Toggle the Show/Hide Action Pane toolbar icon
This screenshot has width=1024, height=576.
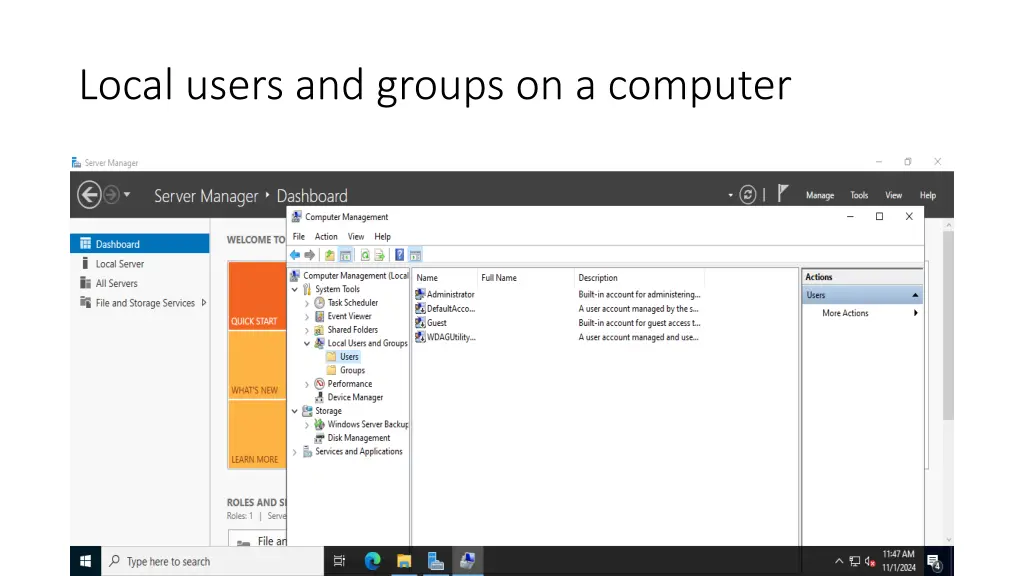pos(415,255)
